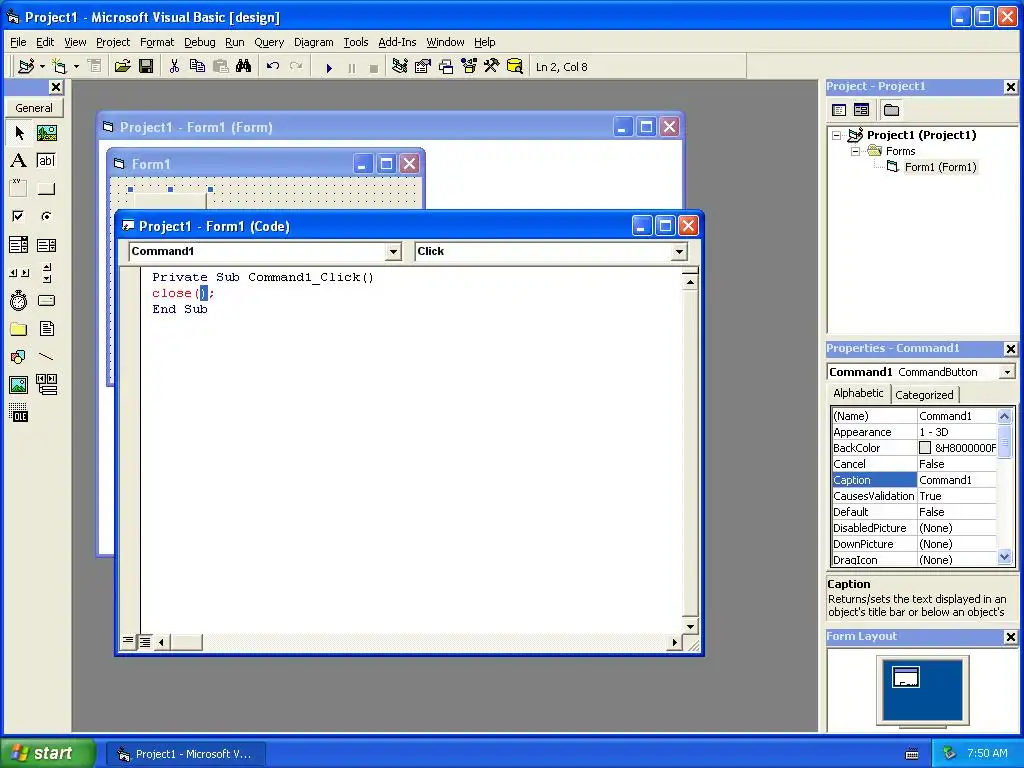The height and width of the screenshot is (768, 1024).
Task: Switch to the Alphabetic properties tab
Action: coord(858,393)
